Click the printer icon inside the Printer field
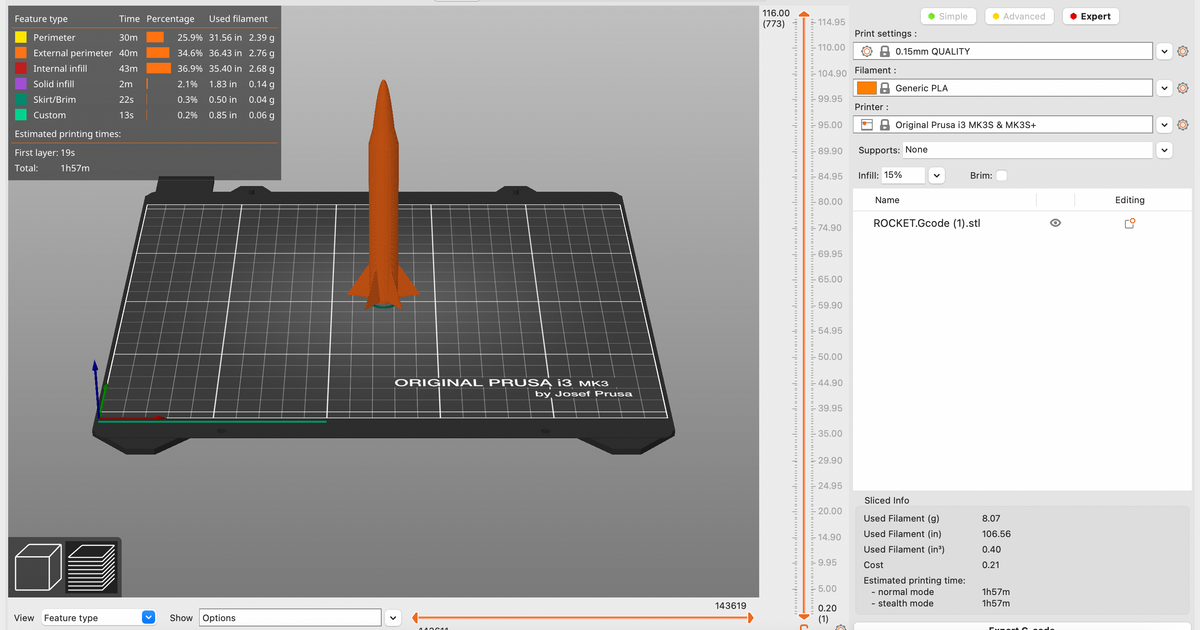Image resolution: width=1200 pixels, height=630 pixels. [x=867, y=124]
